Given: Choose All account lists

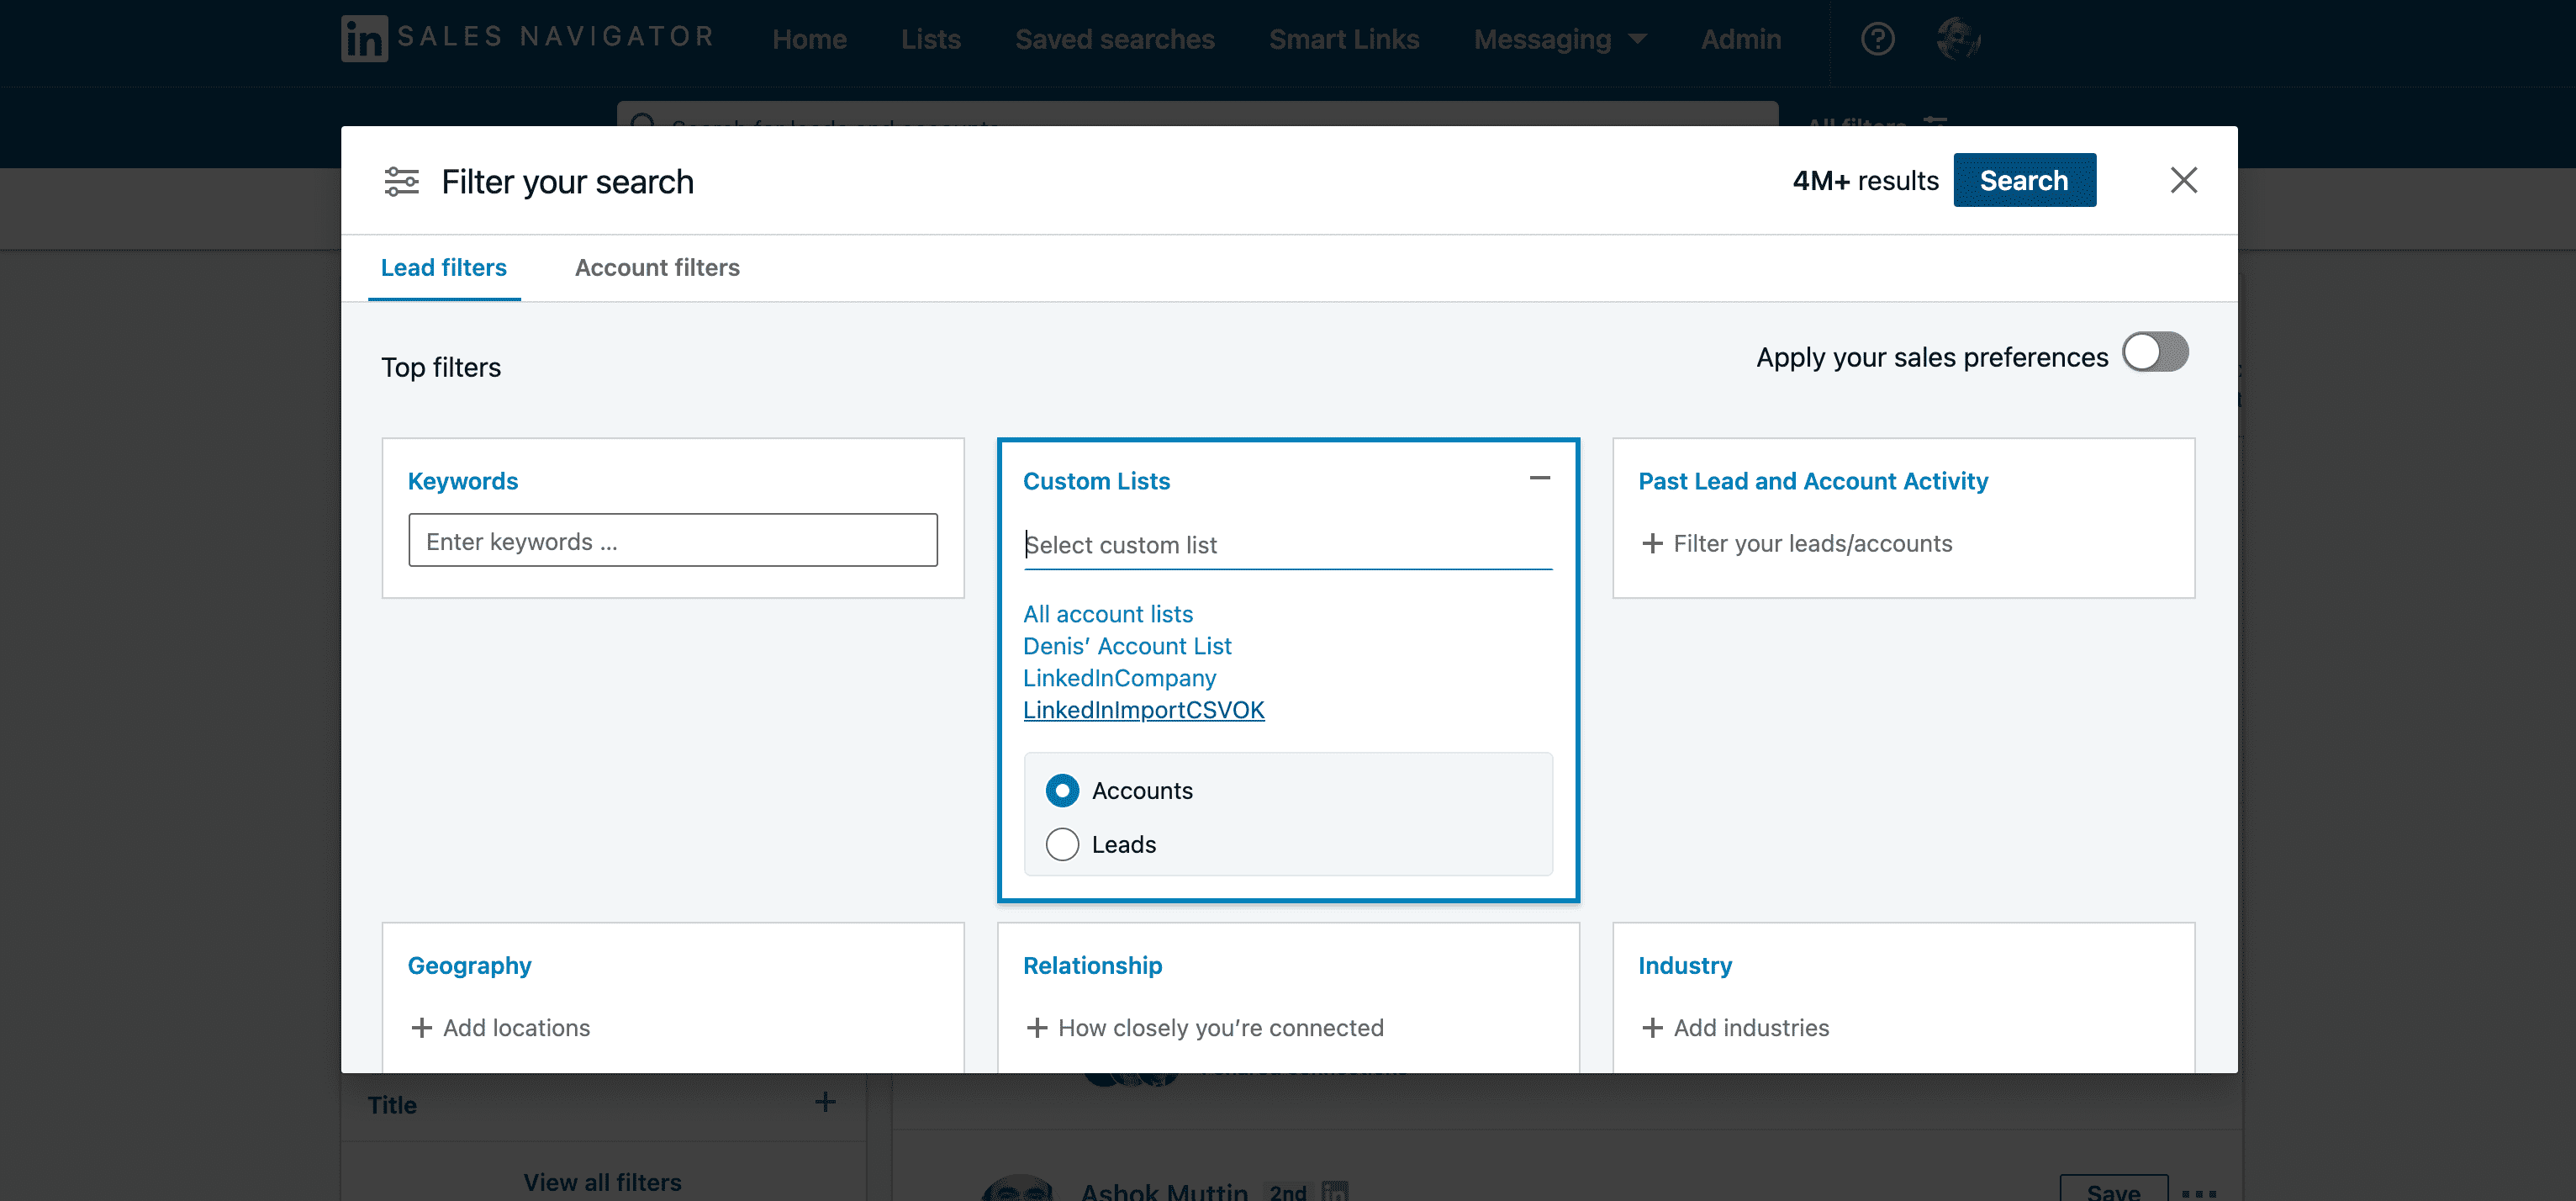Looking at the screenshot, I should pyautogui.click(x=1107, y=613).
